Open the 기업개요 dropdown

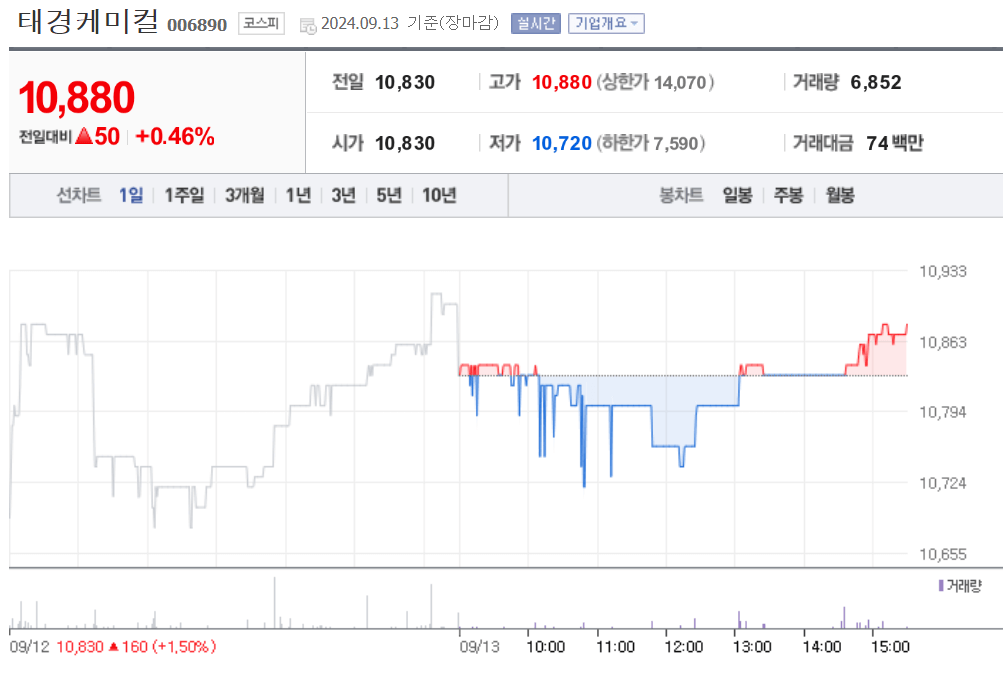pyautogui.click(x=606, y=24)
